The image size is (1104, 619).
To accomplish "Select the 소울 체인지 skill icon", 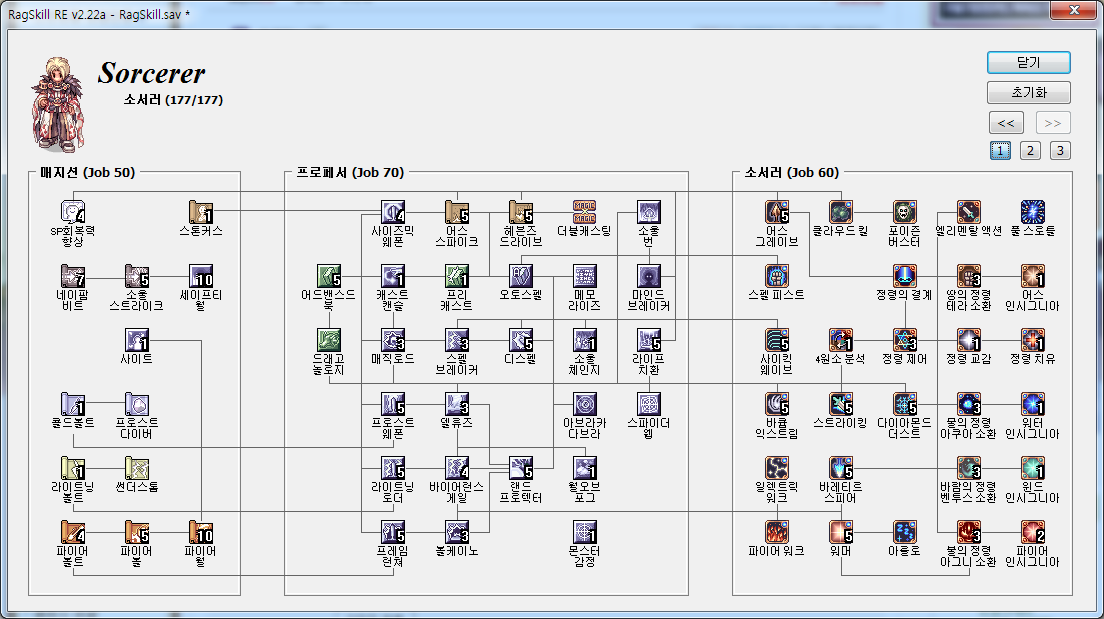I will (x=584, y=340).
